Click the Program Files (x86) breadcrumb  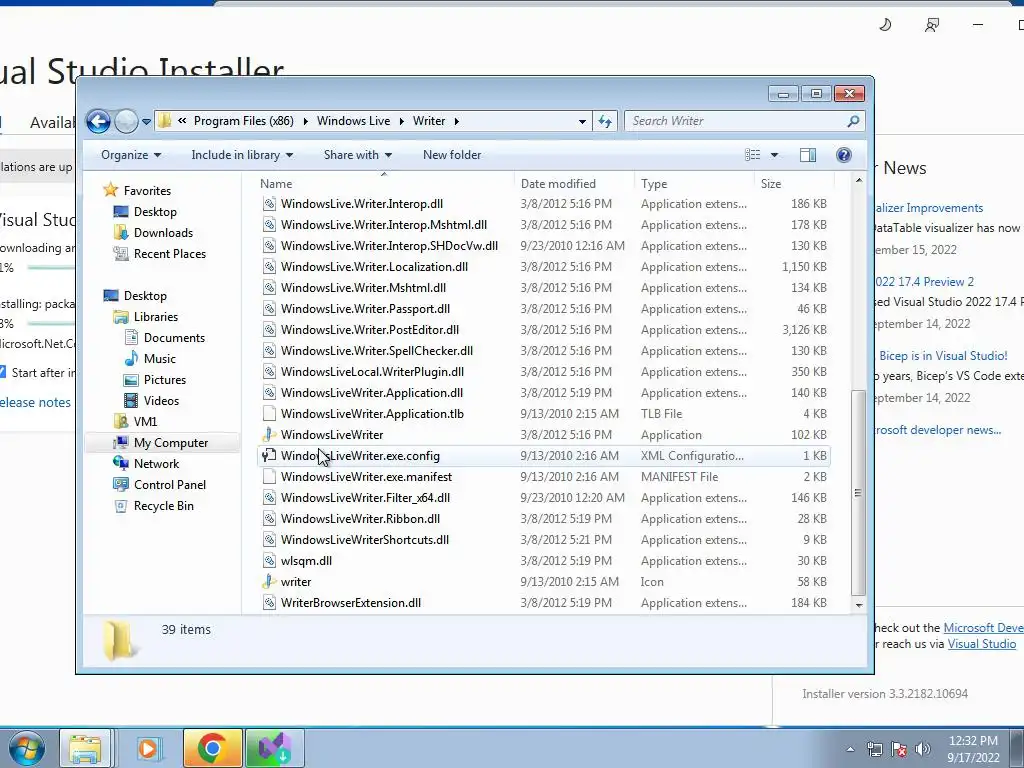[244, 121]
